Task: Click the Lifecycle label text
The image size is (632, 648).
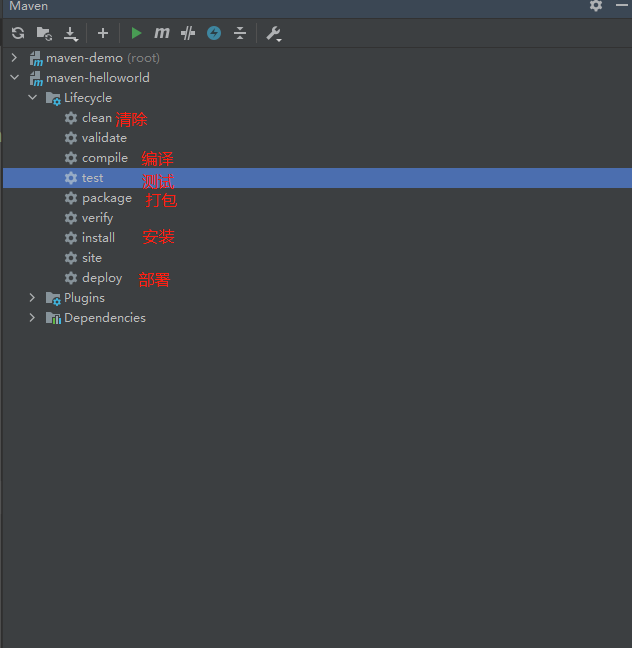Action: [x=88, y=98]
